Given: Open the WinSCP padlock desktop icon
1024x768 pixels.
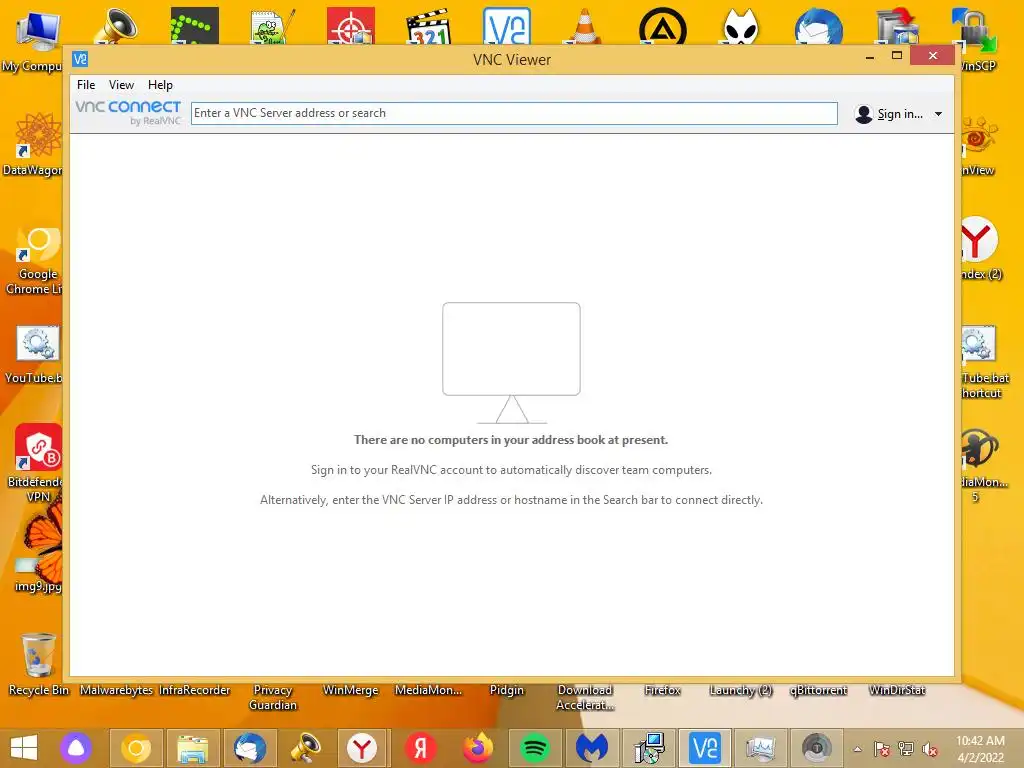Looking at the screenshot, I should click(975, 31).
